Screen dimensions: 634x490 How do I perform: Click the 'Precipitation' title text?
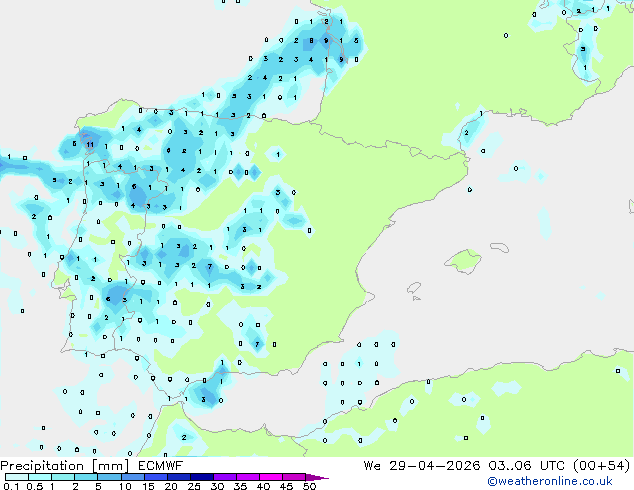click(x=42, y=466)
